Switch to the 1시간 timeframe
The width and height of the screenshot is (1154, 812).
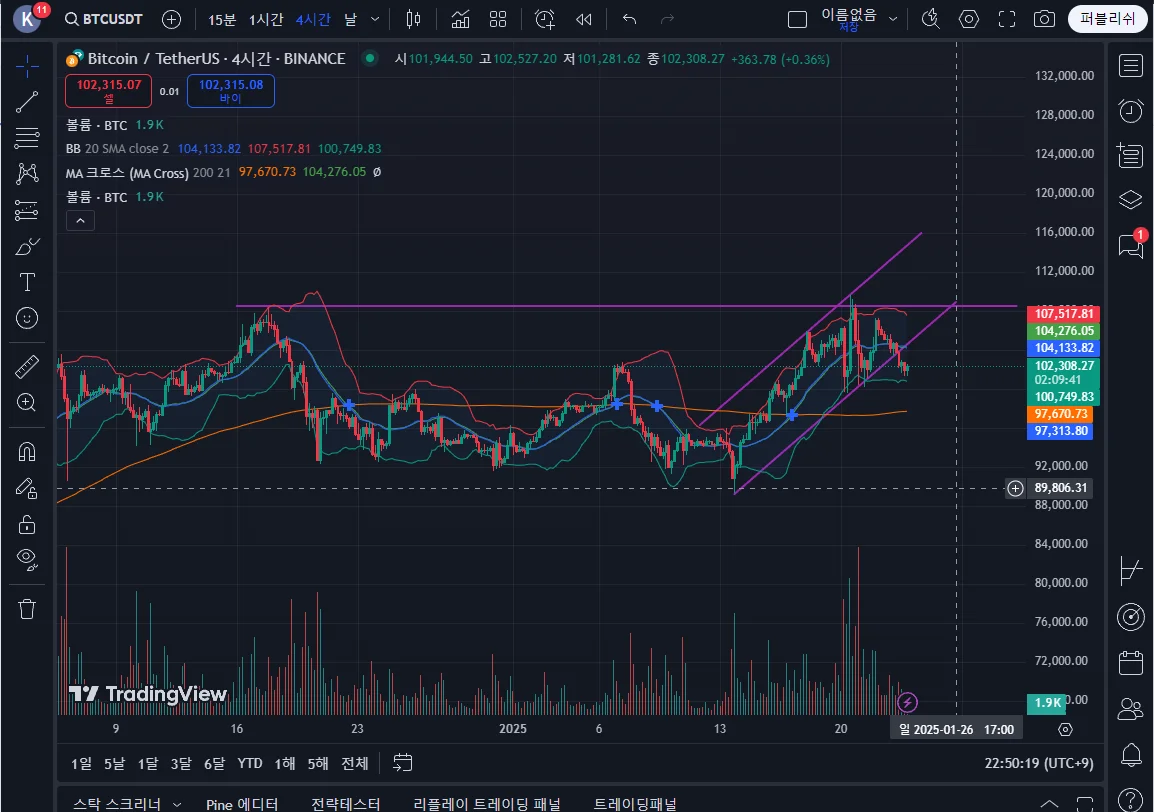(266, 19)
